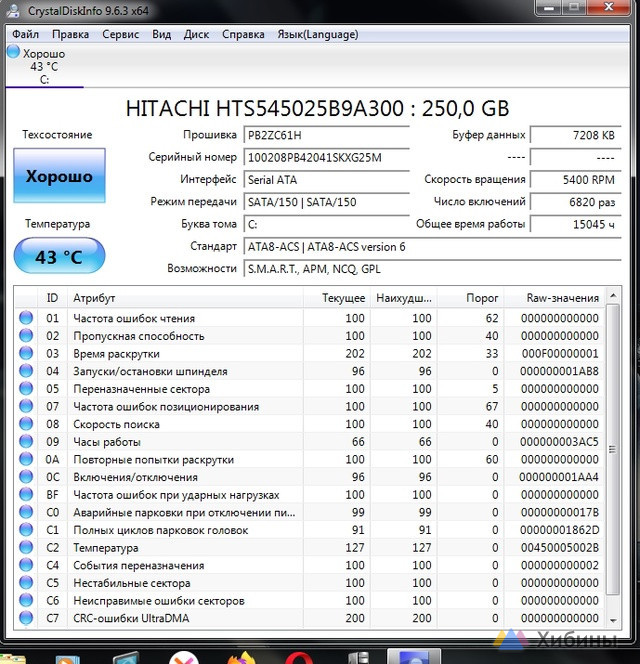Screen dimensions: 640x664
Task: Click status icon for Пропускная способность
Action: tap(26, 335)
